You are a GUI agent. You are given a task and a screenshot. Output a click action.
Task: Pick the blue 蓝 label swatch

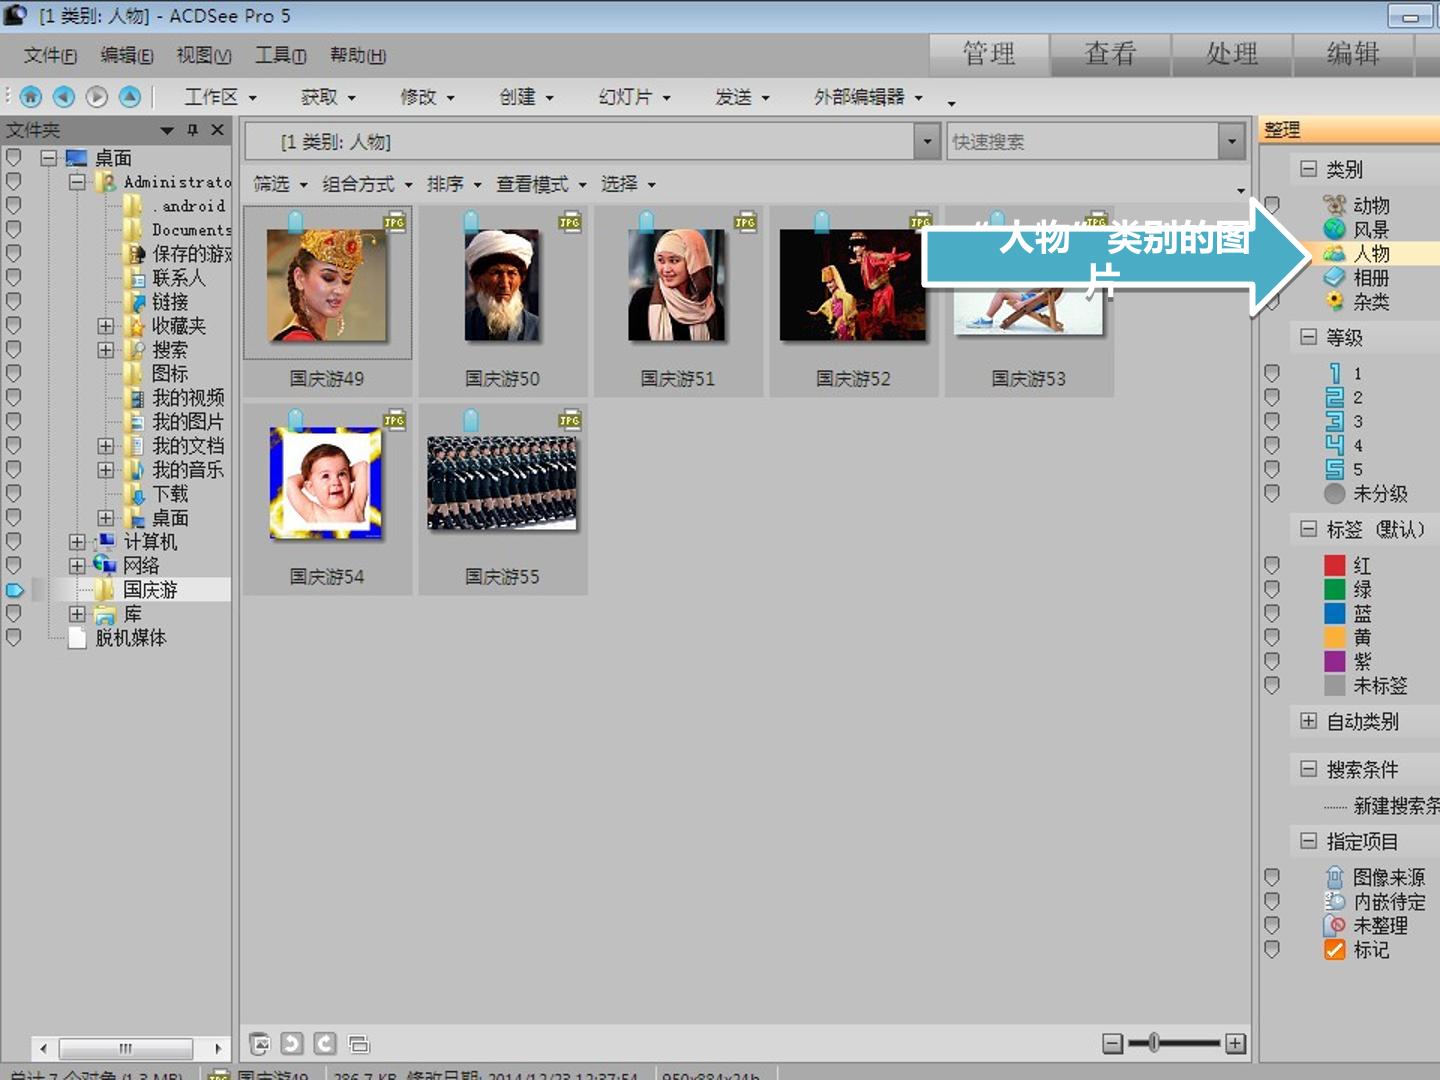[1334, 613]
